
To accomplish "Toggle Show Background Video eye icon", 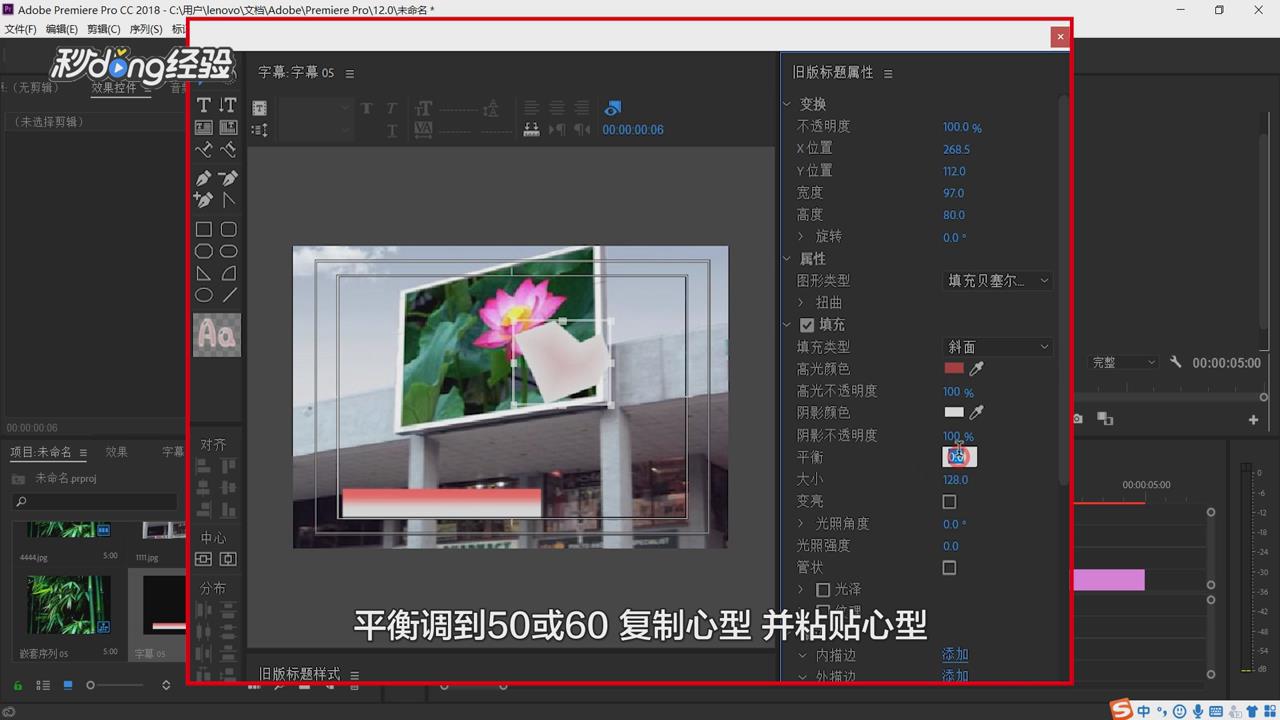I will coord(613,108).
